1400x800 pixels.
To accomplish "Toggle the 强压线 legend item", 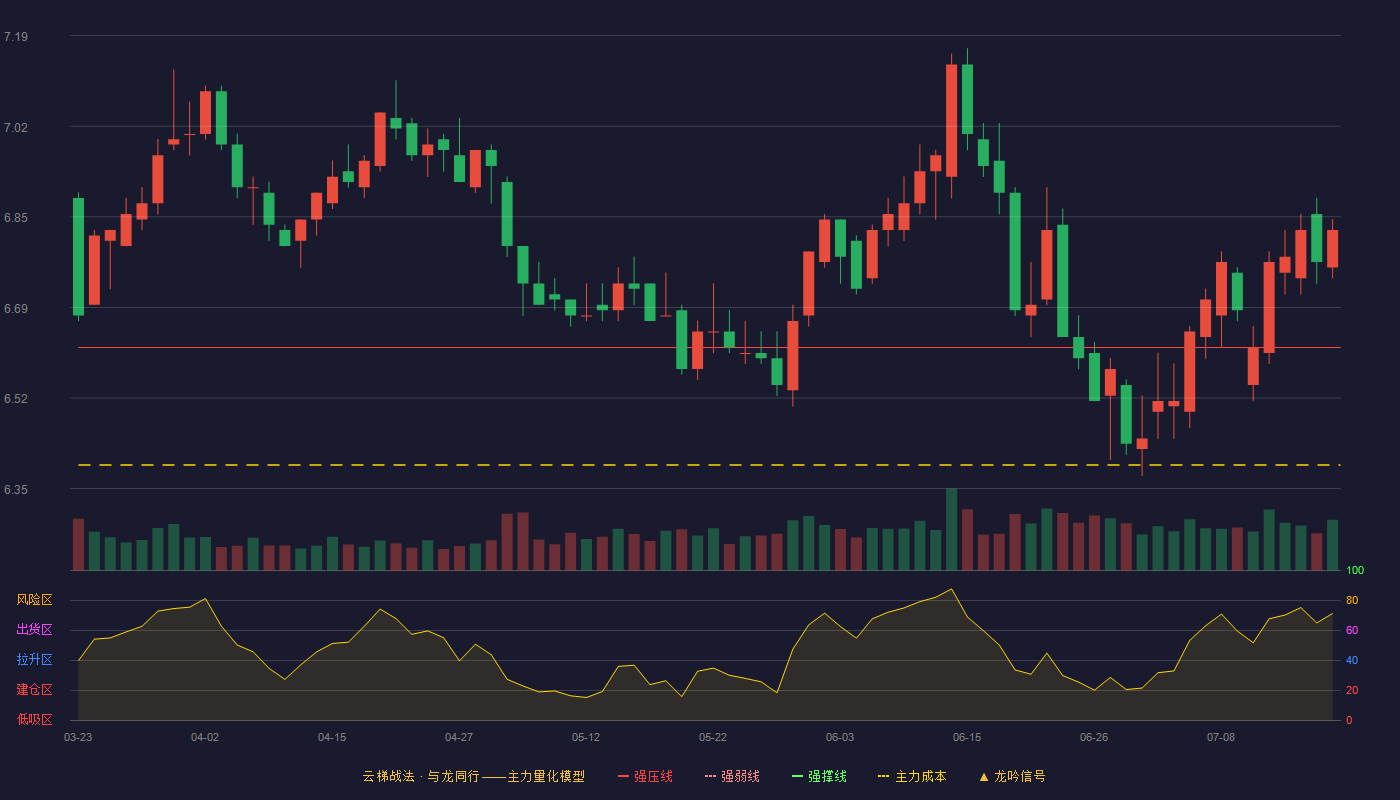I will (645, 776).
